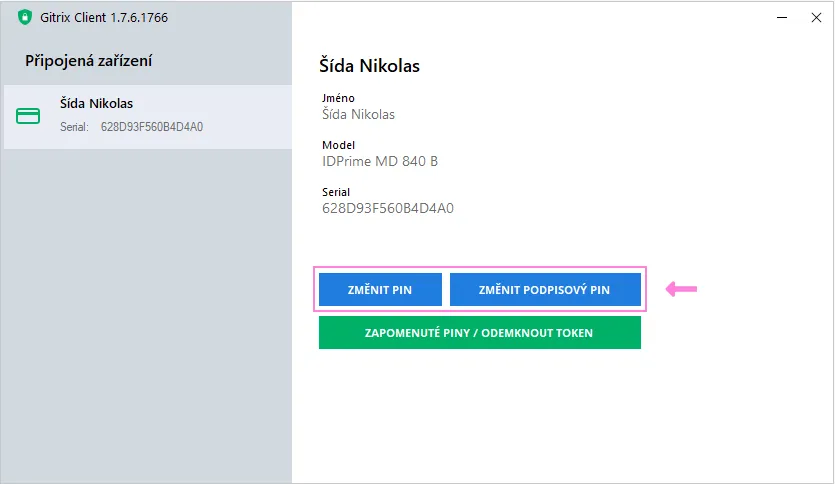The height and width of the screenshot is (484, 835).
Task: Click the Gitrix shield logo icon
Action: (25, 16)
